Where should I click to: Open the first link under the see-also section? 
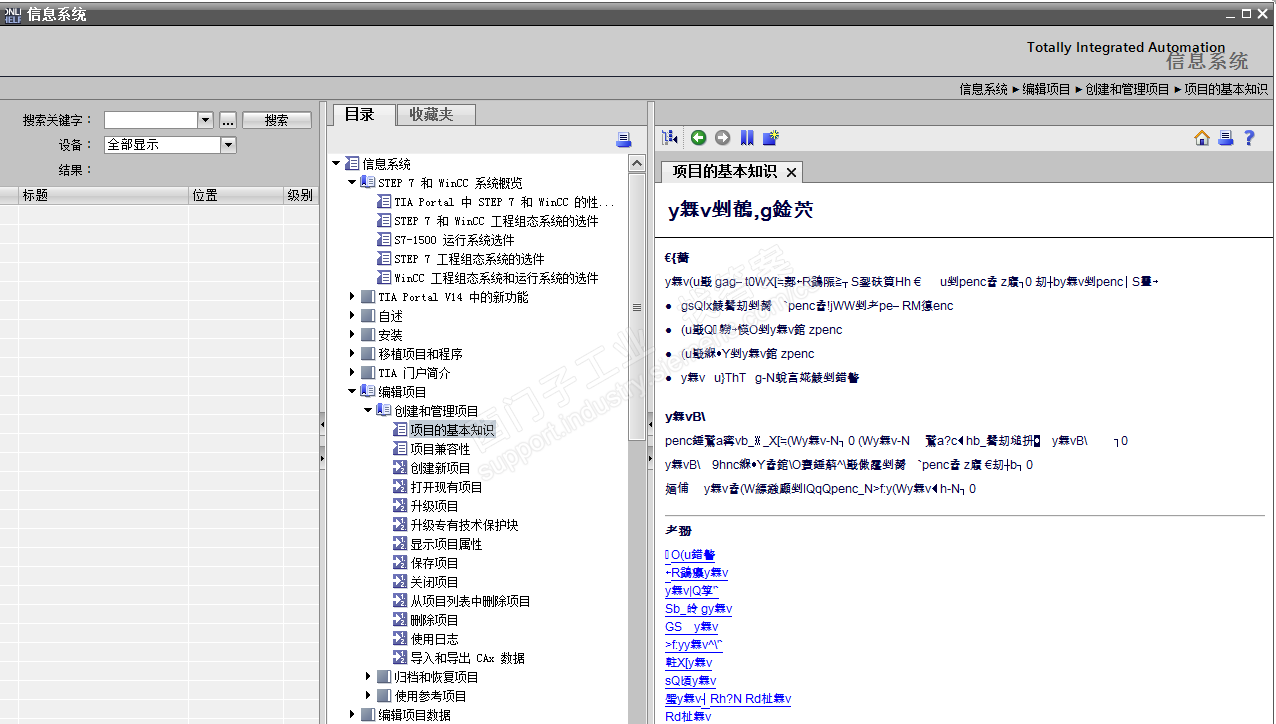tap(690, 555)
